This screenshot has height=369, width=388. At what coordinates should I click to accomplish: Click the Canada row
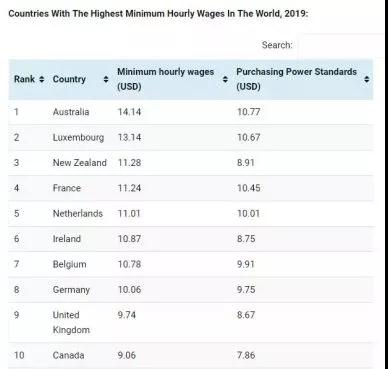(x=191, y=355)
